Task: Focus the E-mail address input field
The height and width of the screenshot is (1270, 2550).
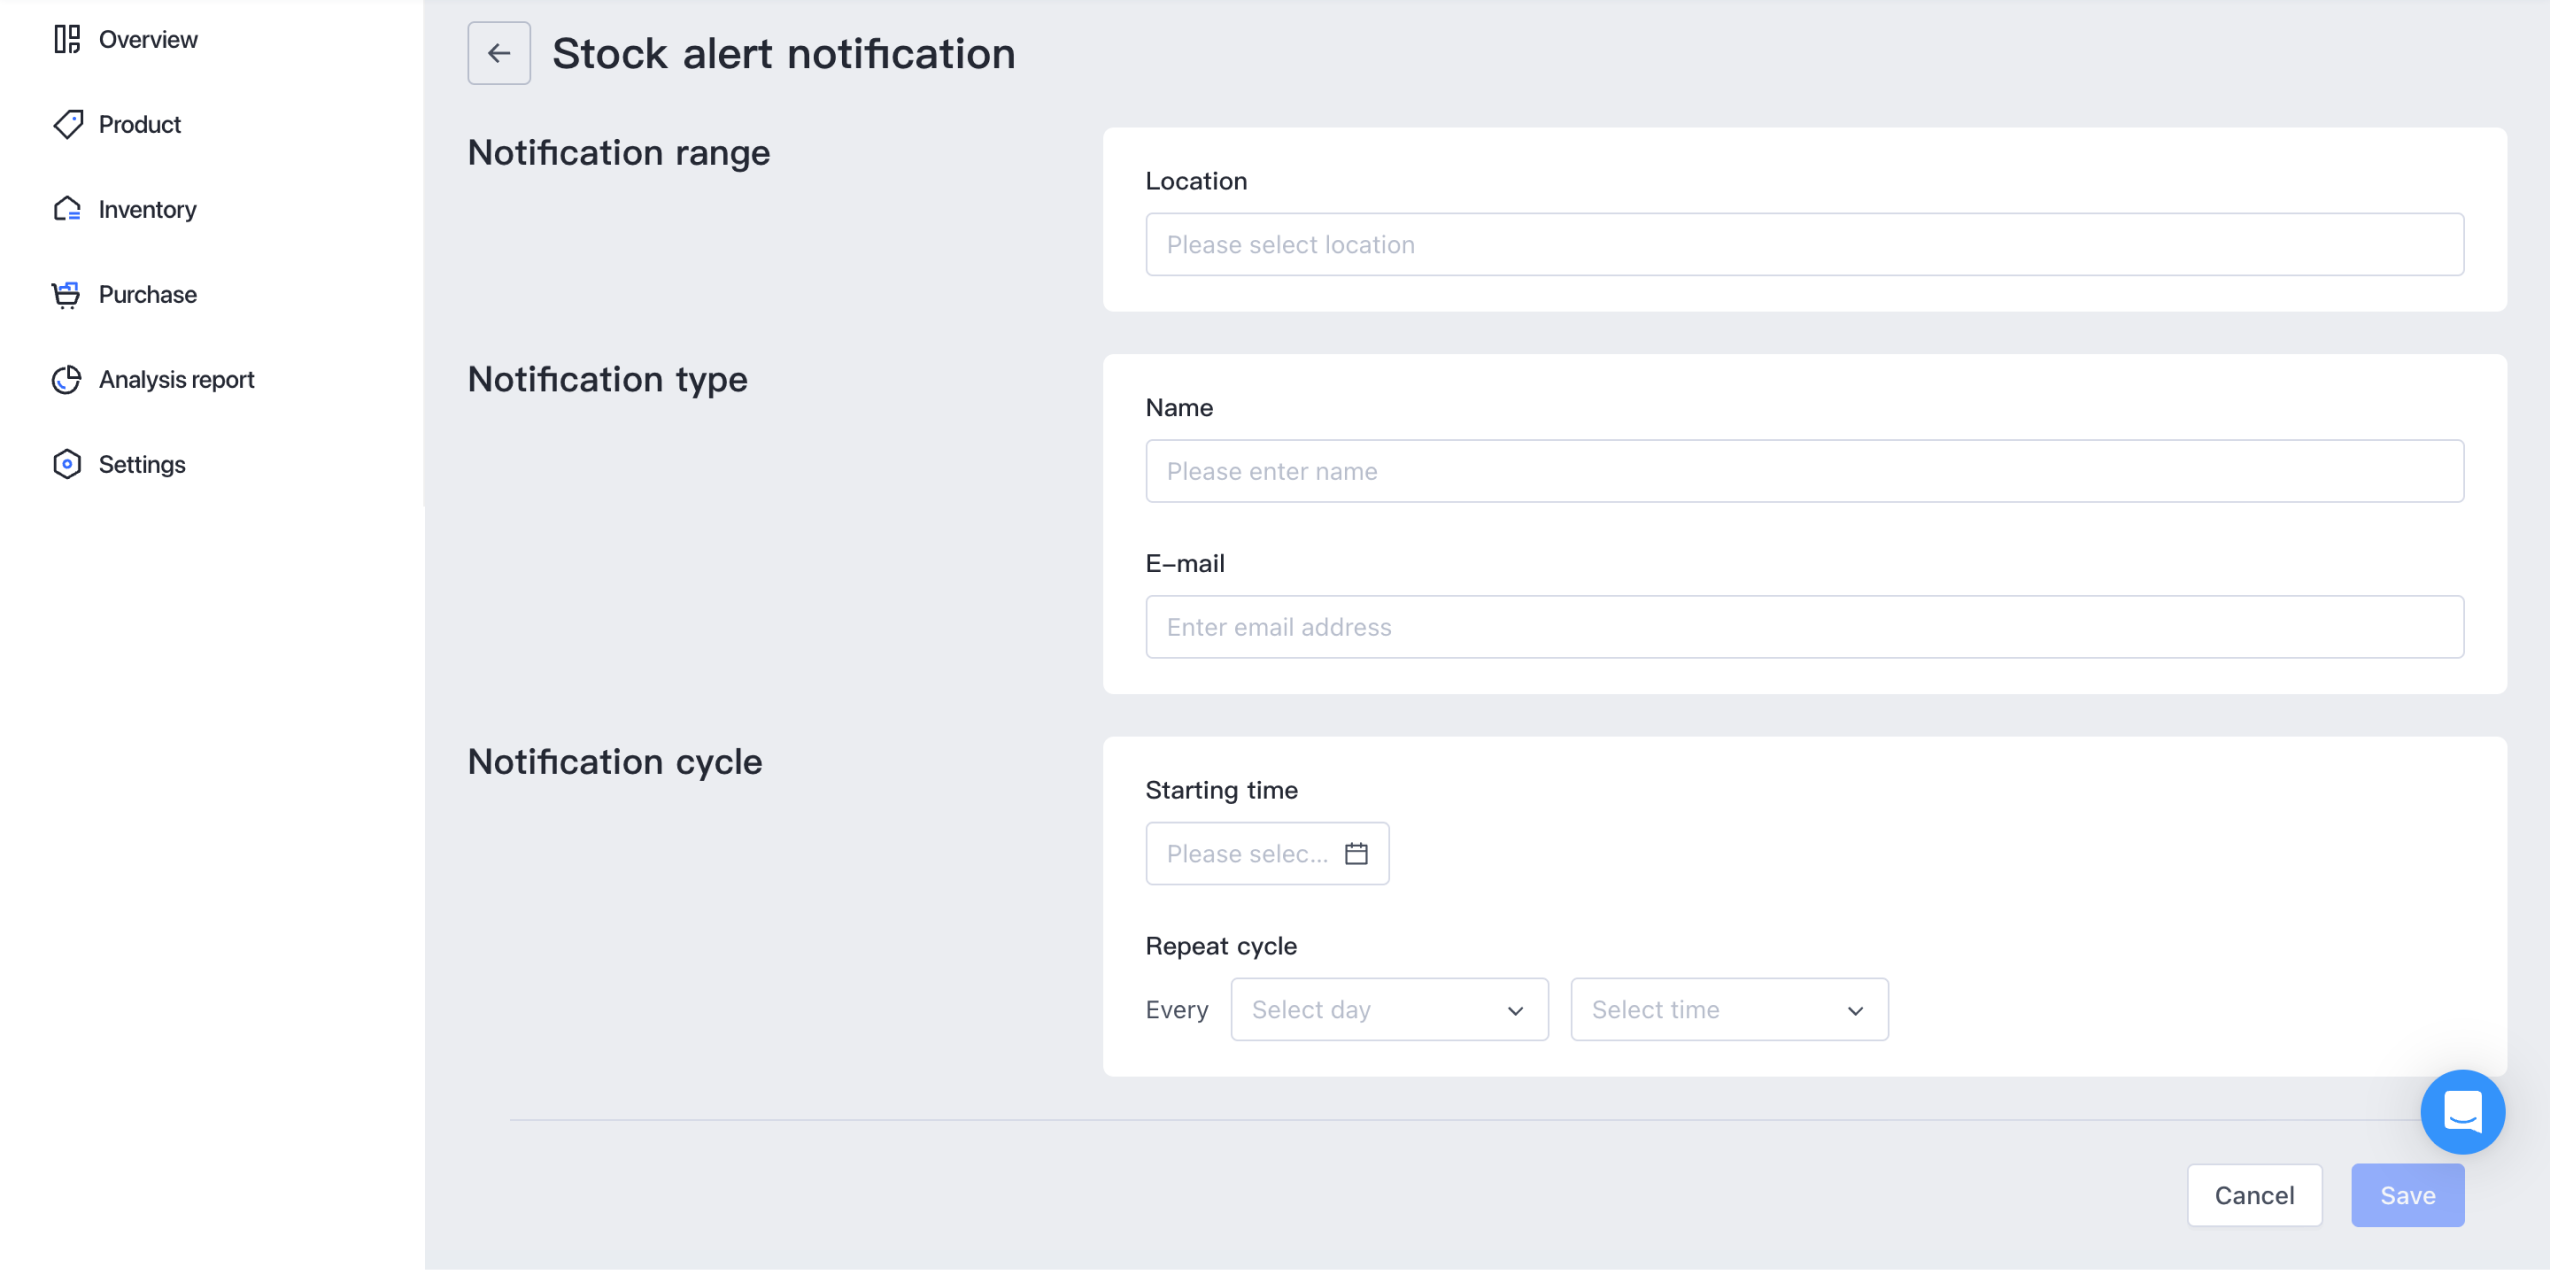Action: coord(1804,627)
